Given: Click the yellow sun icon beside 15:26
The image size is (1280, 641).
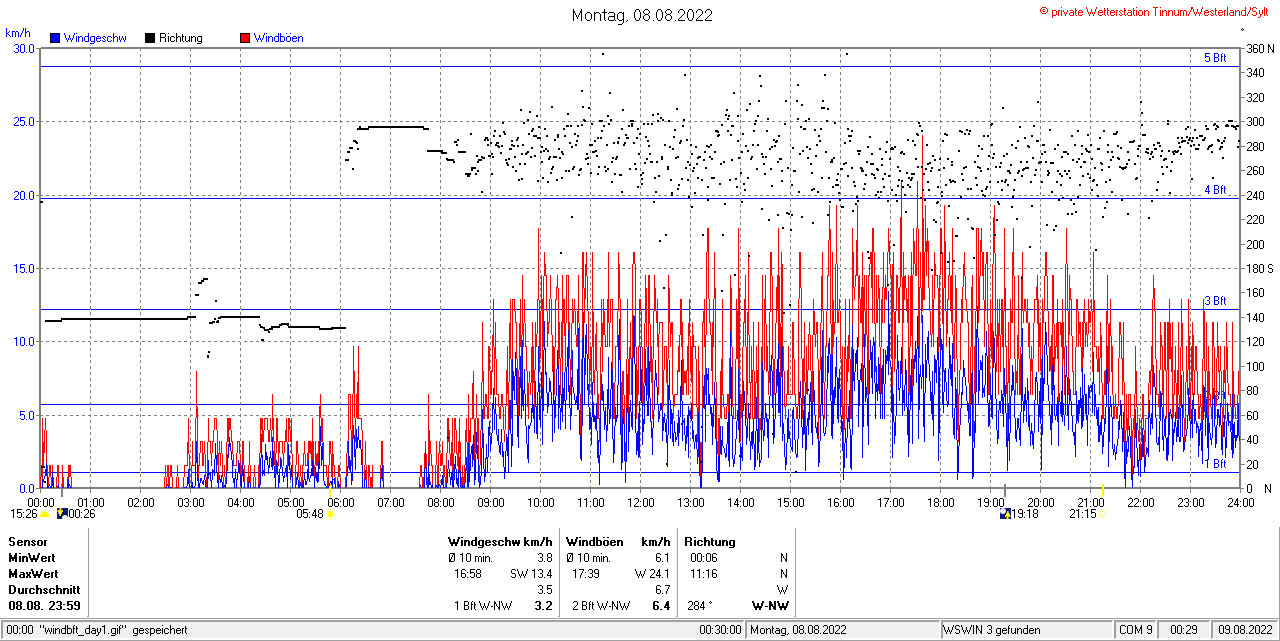Looking at the screenshot, I should point(44,514).
